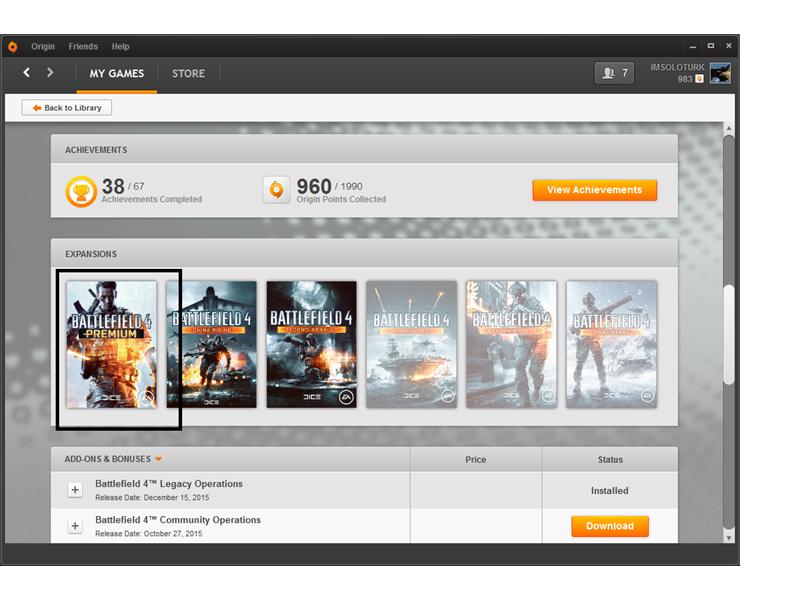Click the Price column header
Screen dimensions: 800x600
(x=476, y=459)
